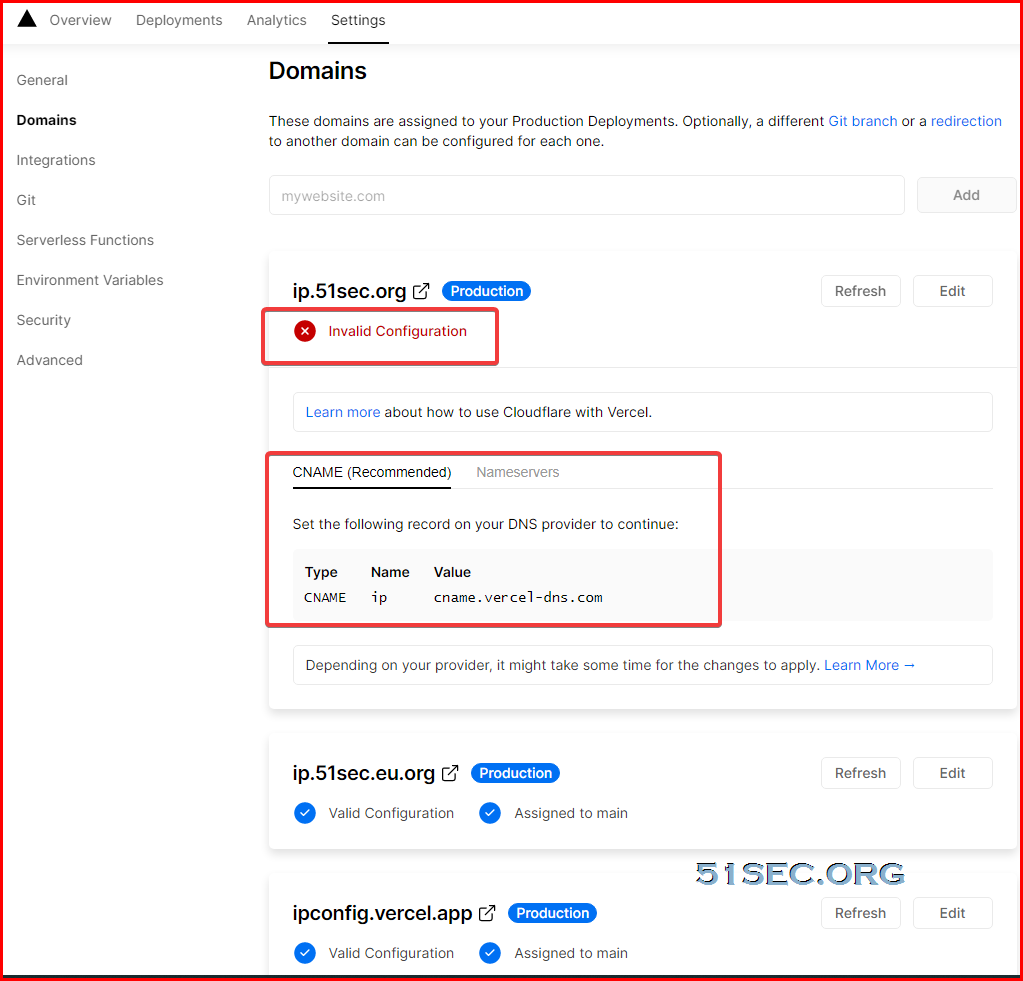Viewport: 1023px width, 981px height.
Task: Click Valid Configuration checkmark for ipconfig.vercel.app
Action: coord(305,953)
